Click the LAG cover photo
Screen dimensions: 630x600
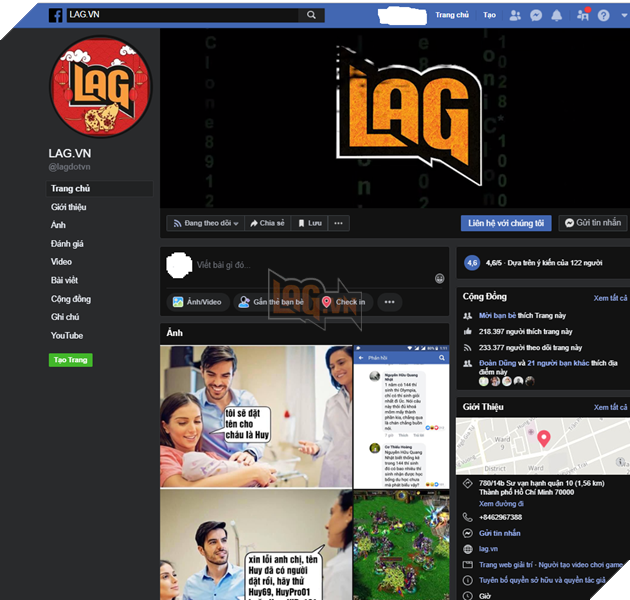(x=395, y=118)
